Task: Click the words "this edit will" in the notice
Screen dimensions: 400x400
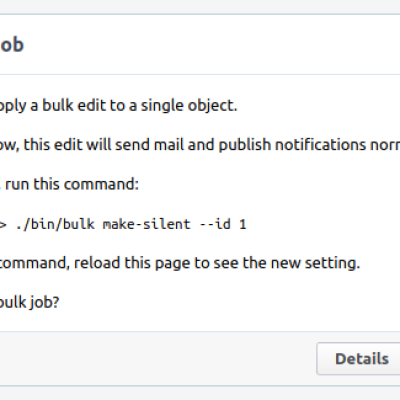Action: [x=68, y=145]
